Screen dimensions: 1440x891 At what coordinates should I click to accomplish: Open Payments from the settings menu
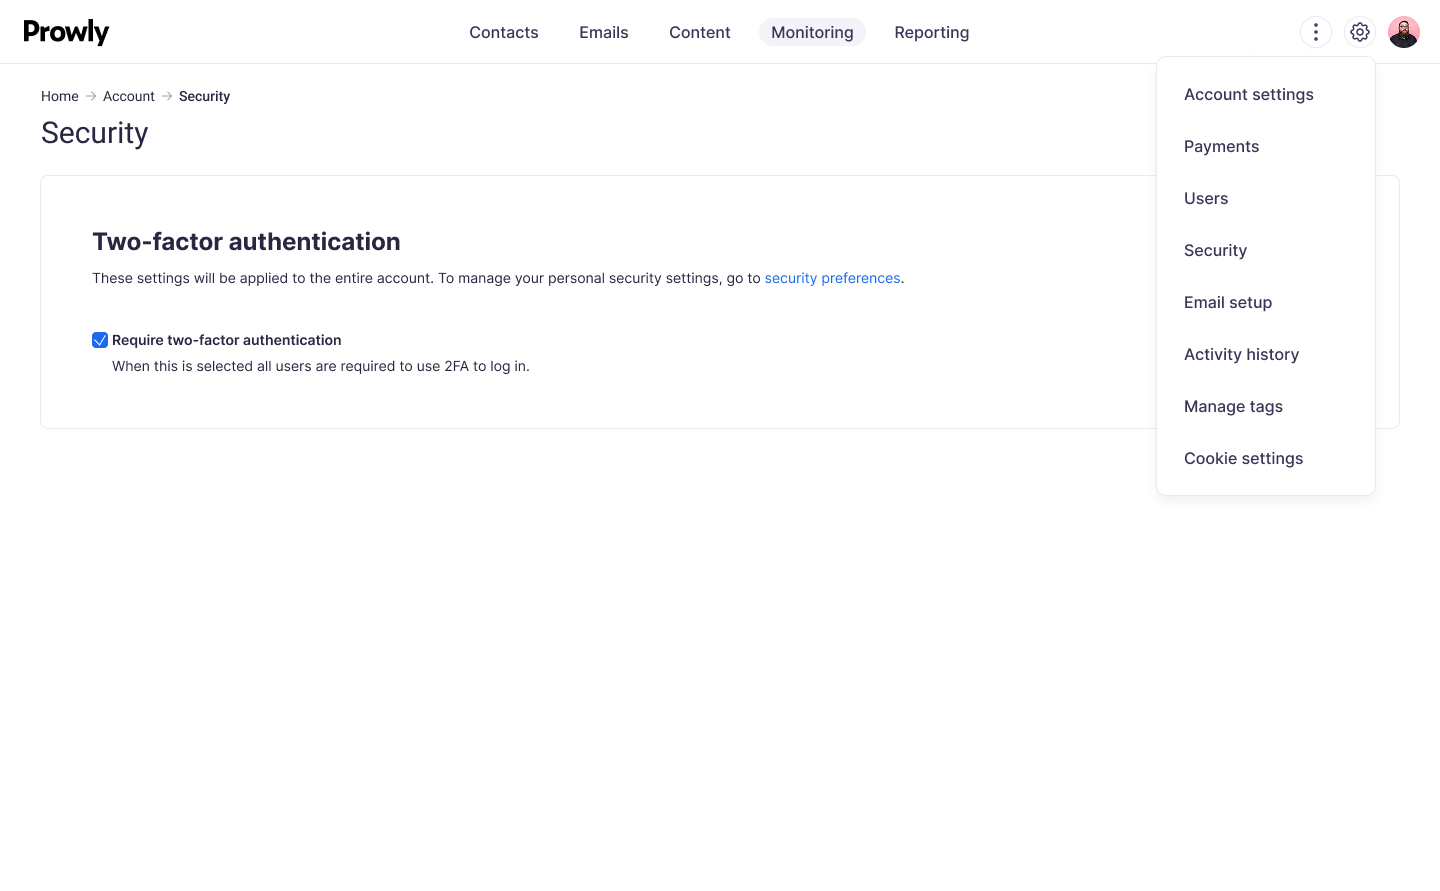1221,146
